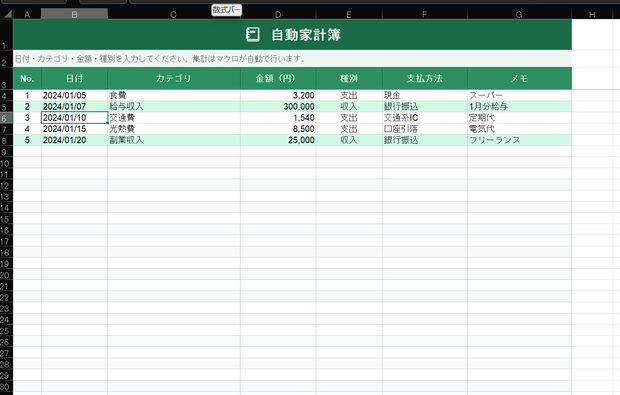
Task: Click the メモ header cell
Action: (519, 78)
